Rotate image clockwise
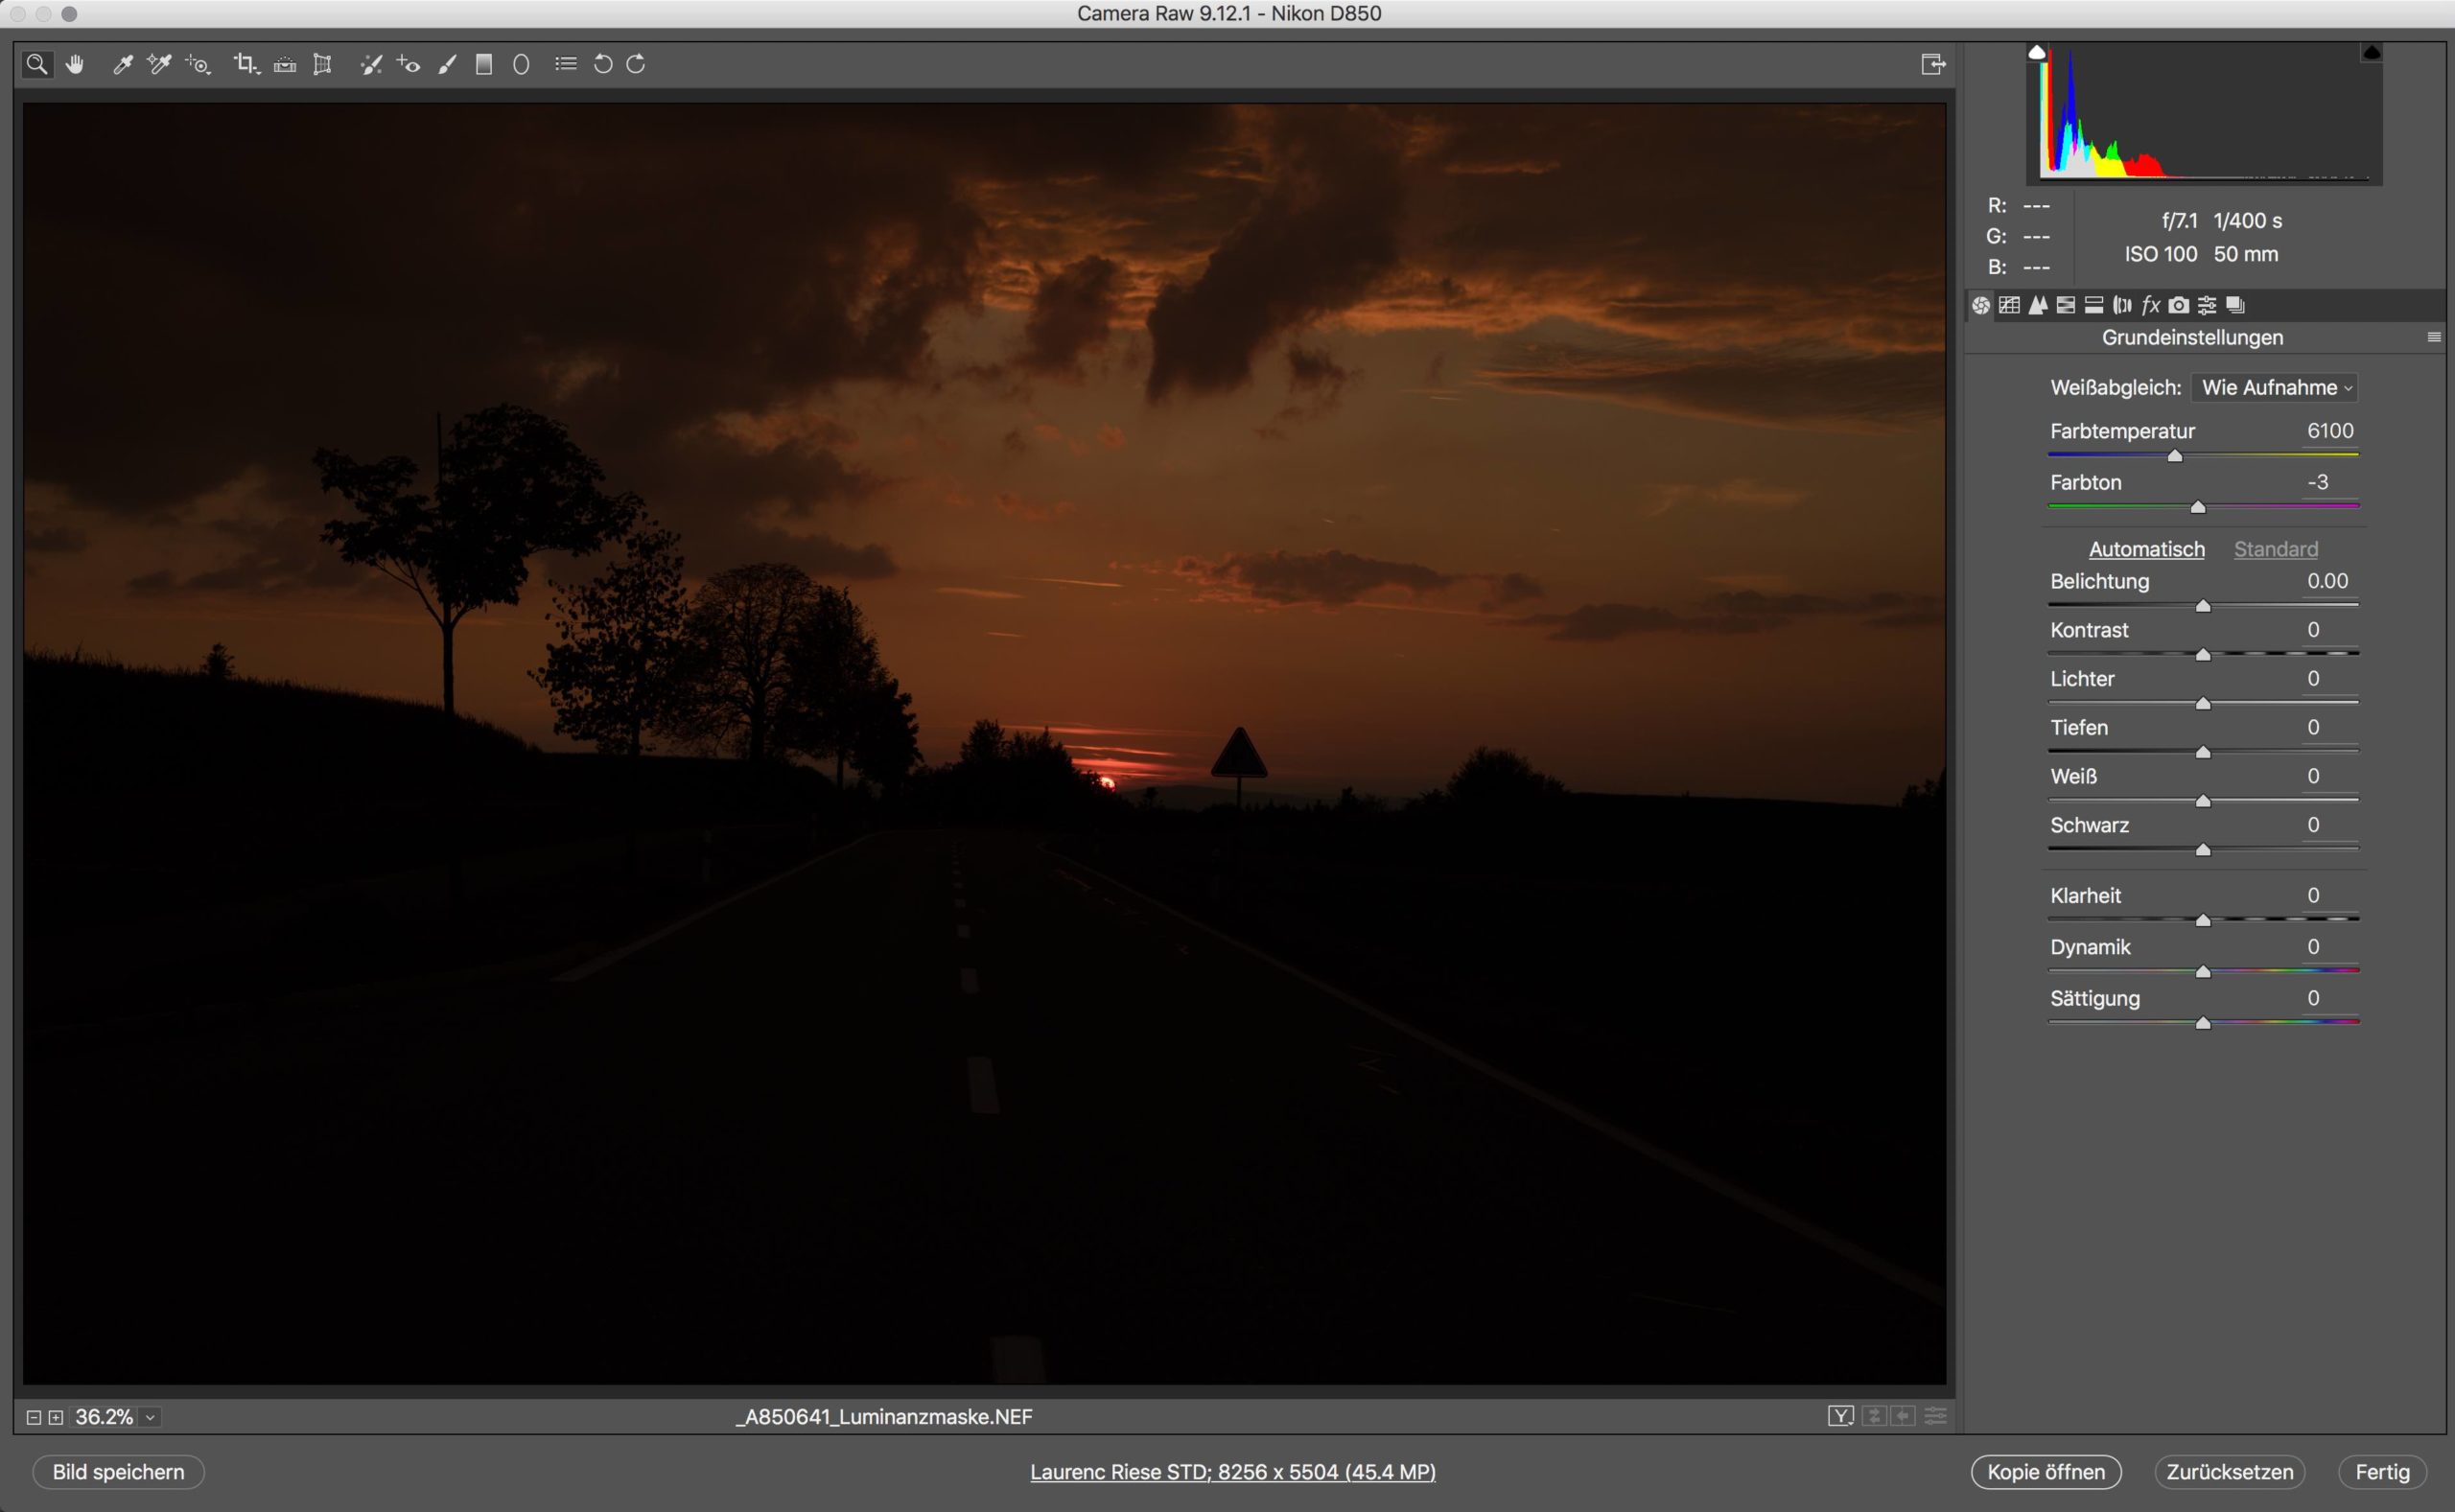Image resolution: width=2455 pixels, height=1512 pixels. pos(636,64)
